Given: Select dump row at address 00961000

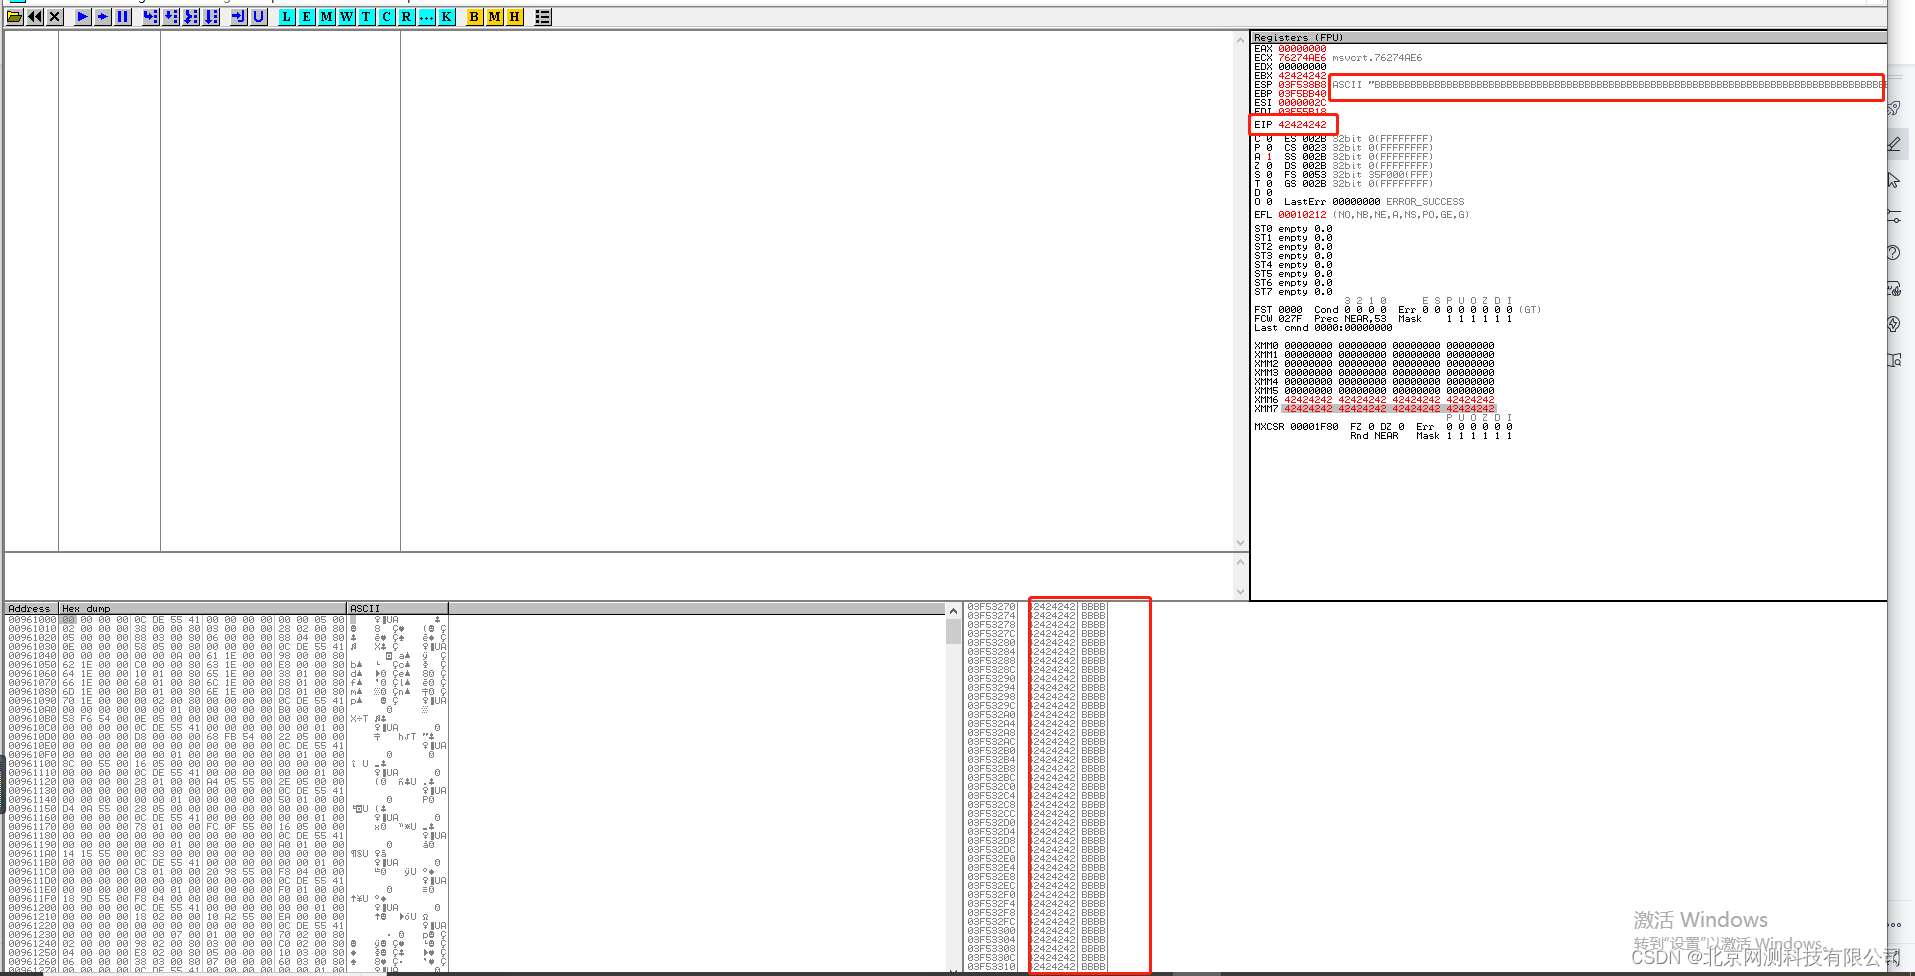Looking at the screenshot, I should (x=226, y=620).
